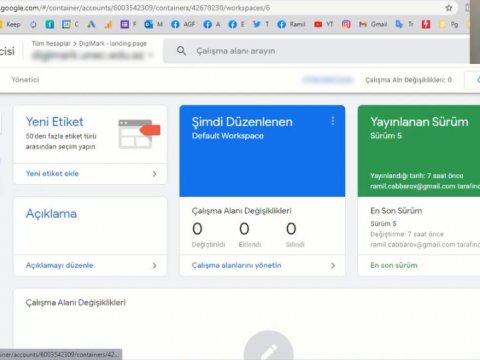Open the Outlook bookmark labeled M
The height and width of the screenshot is (360, 480).
tap(153, 24)
